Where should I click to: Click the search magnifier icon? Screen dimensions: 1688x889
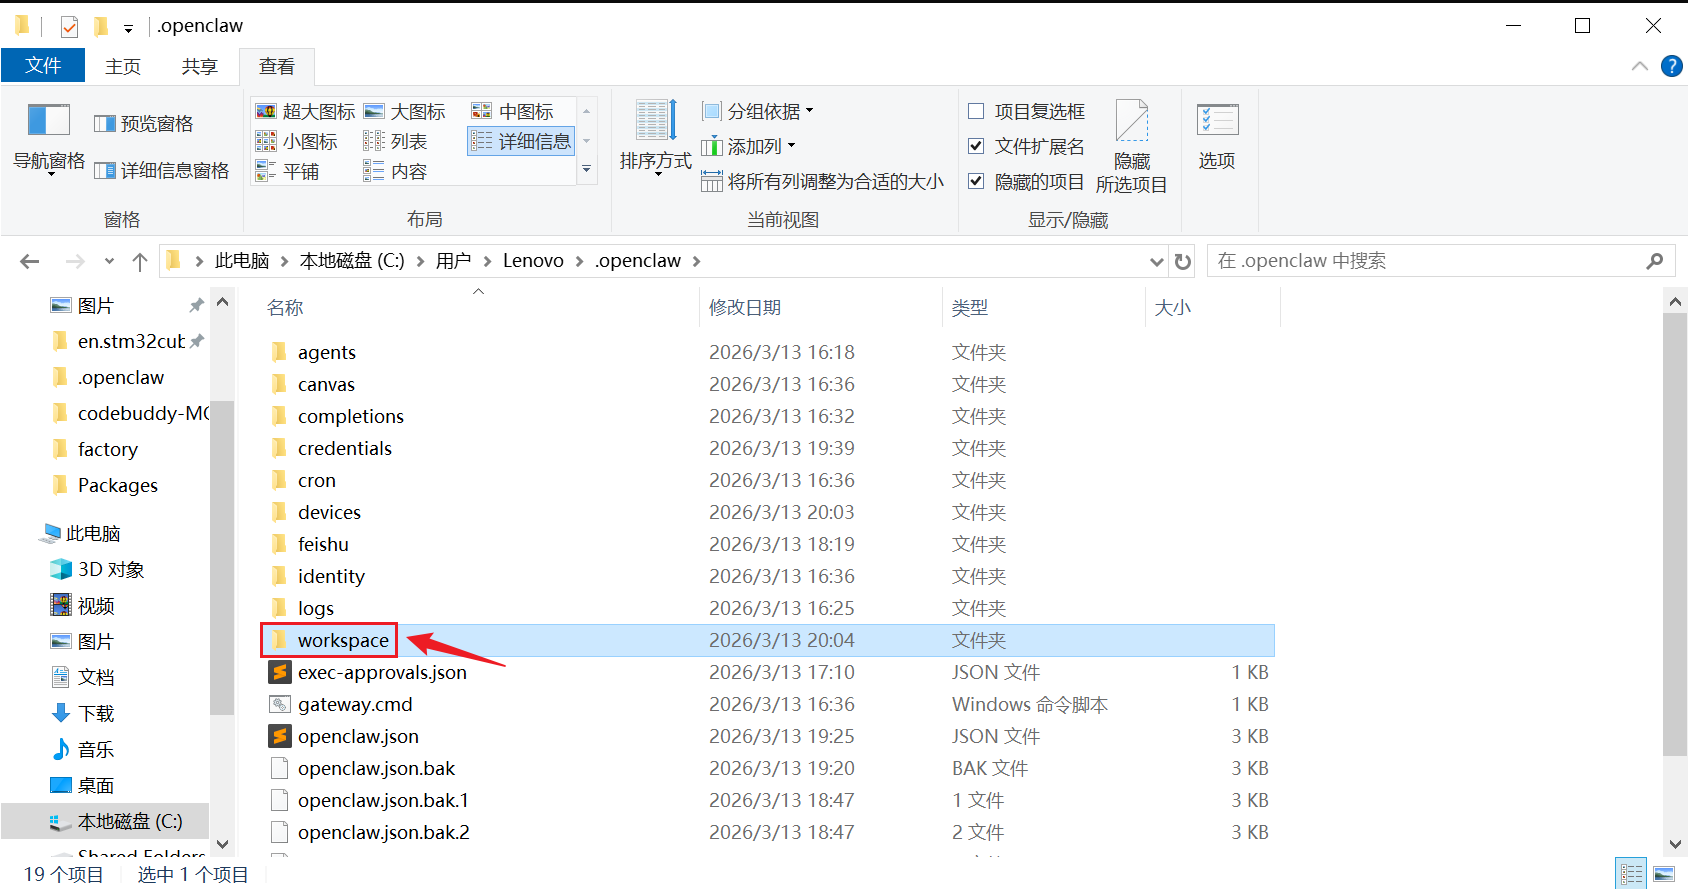coord(1654,261)
